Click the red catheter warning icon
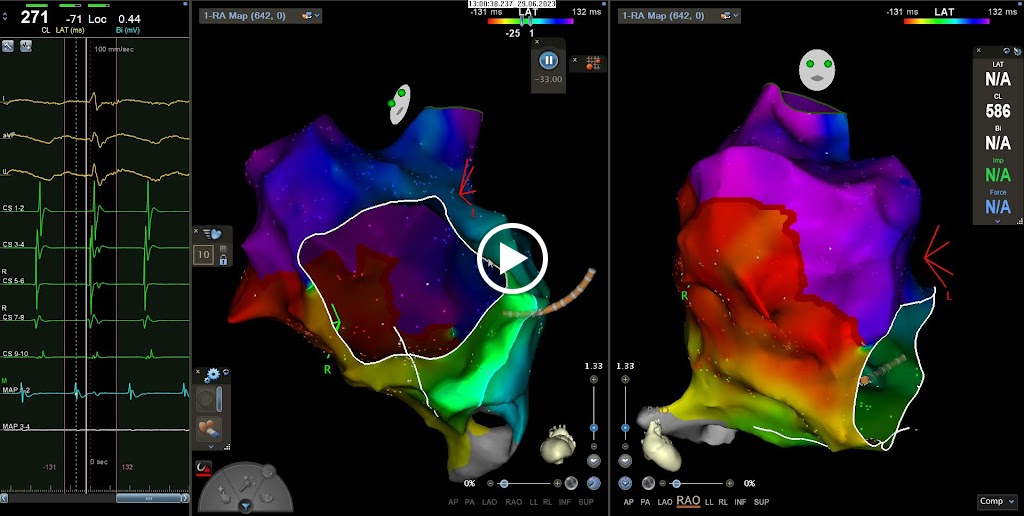 pyautogui.click(x=203, y=467)
